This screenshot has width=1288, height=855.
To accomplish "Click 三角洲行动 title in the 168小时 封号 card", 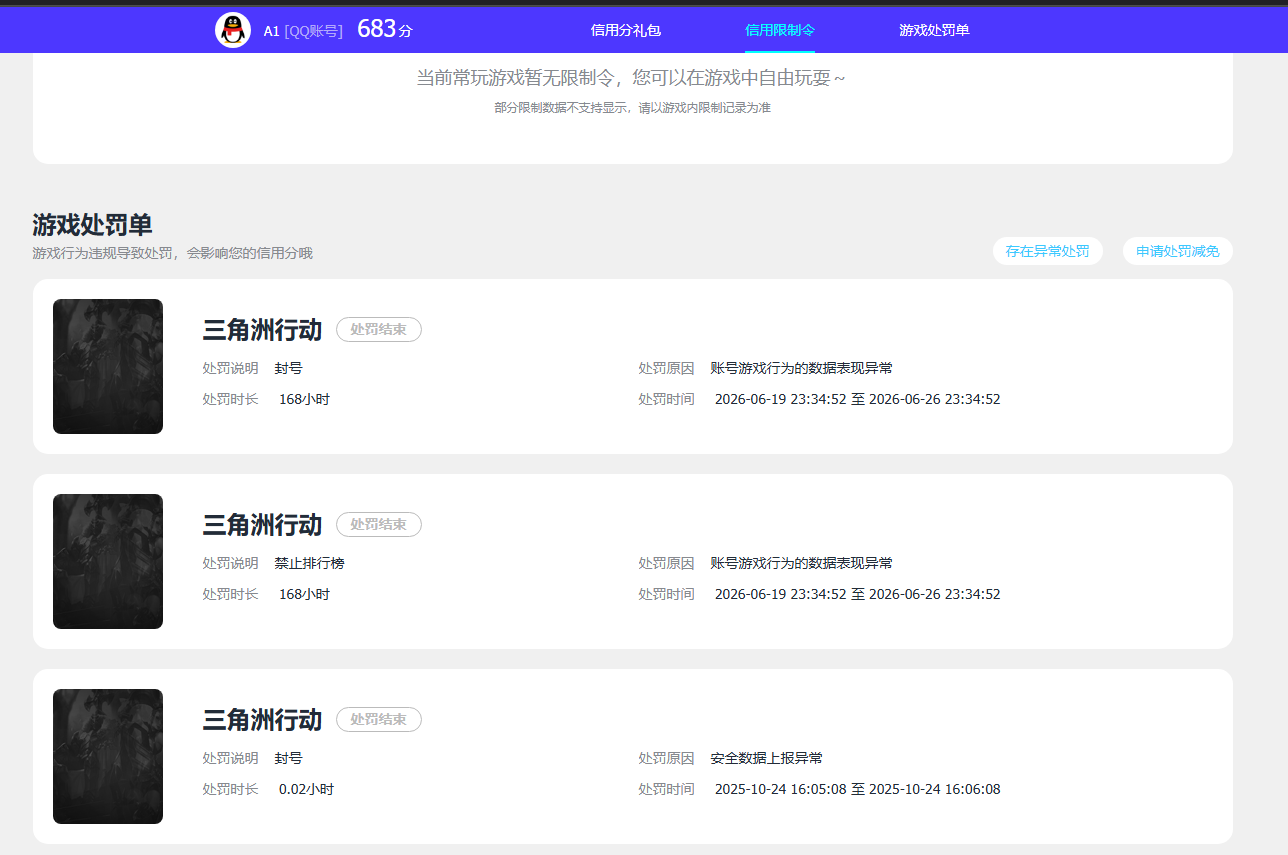I will tap(262, 330).
